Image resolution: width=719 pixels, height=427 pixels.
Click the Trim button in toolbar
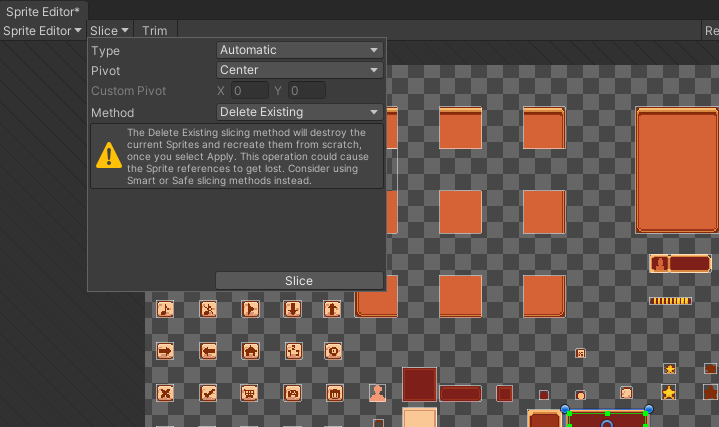coord(155,31)
